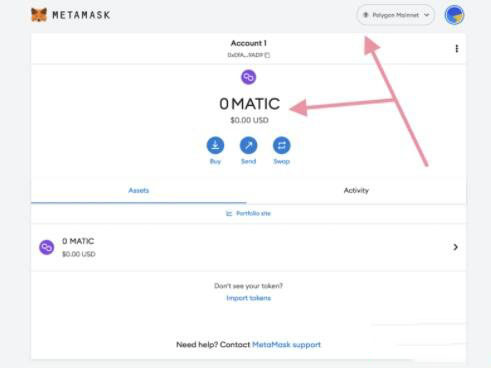
Task: Click the $0.00 USD value in asset row
Action: click(79, 254)
